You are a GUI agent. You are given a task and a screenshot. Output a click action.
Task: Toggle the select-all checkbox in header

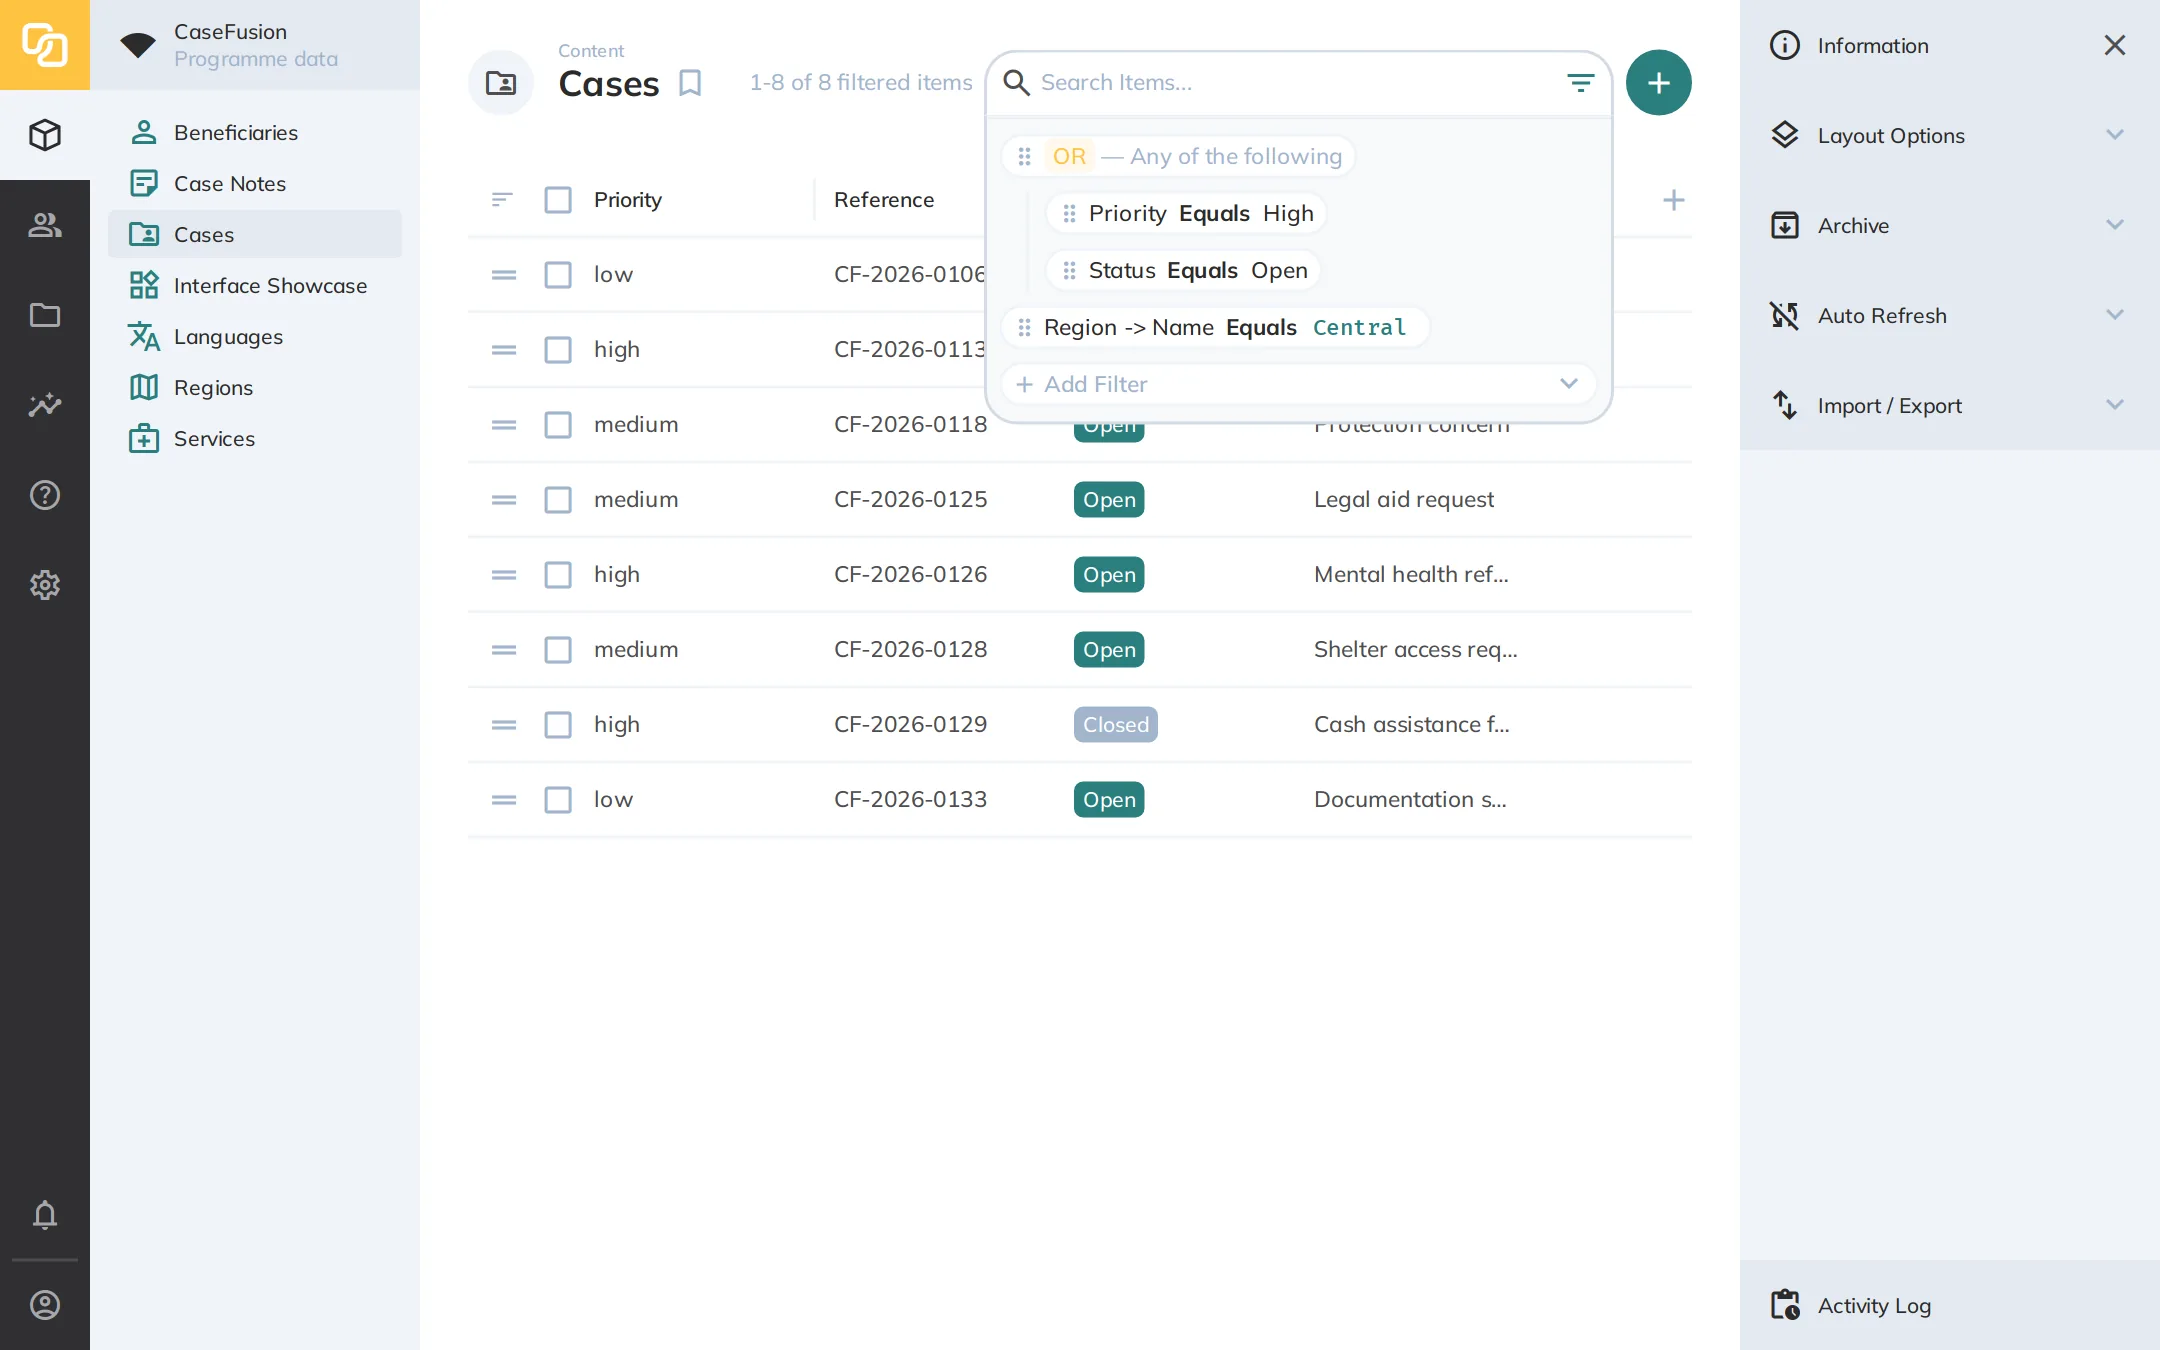coord(558,200)
